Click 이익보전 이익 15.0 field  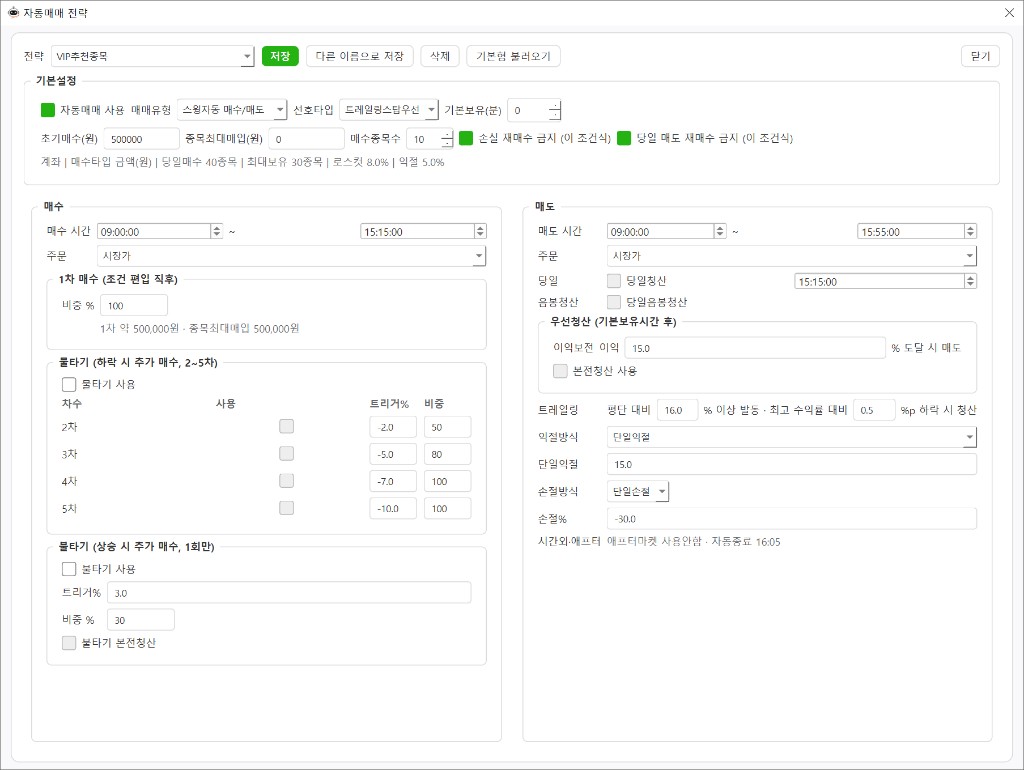pyautogui.click(x=755, y=348)
